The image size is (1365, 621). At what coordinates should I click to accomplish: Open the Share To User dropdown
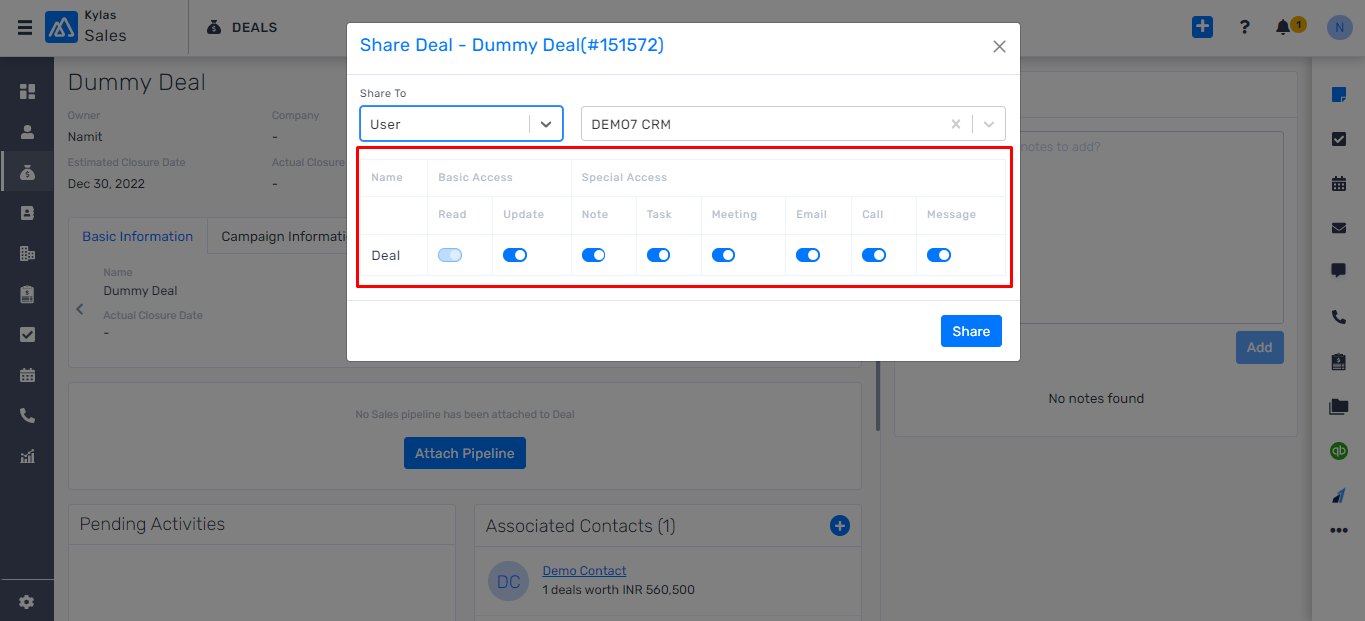pyautogui.click(x=461, y=124)
